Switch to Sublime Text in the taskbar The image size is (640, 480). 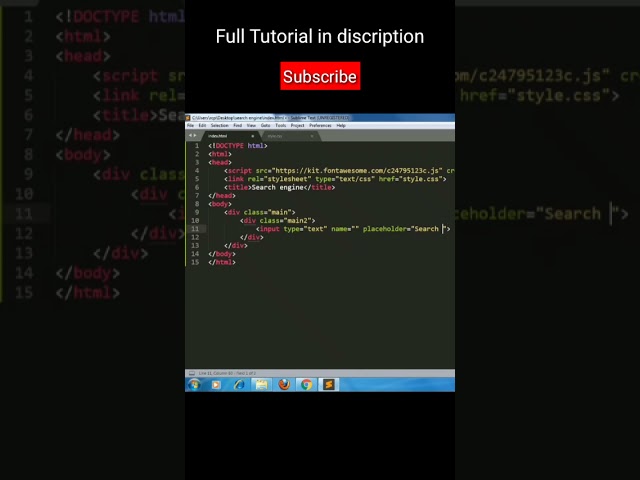coord(329,384)
